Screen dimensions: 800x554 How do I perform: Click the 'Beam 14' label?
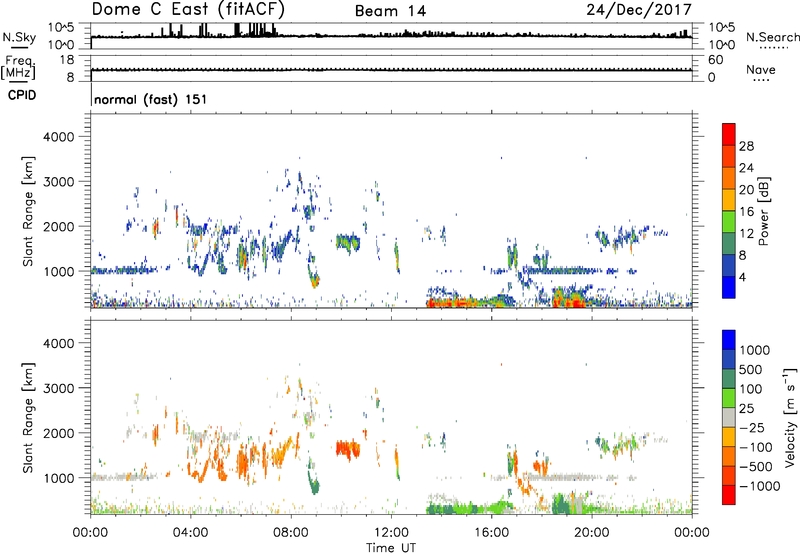click(x=390, y=11)
